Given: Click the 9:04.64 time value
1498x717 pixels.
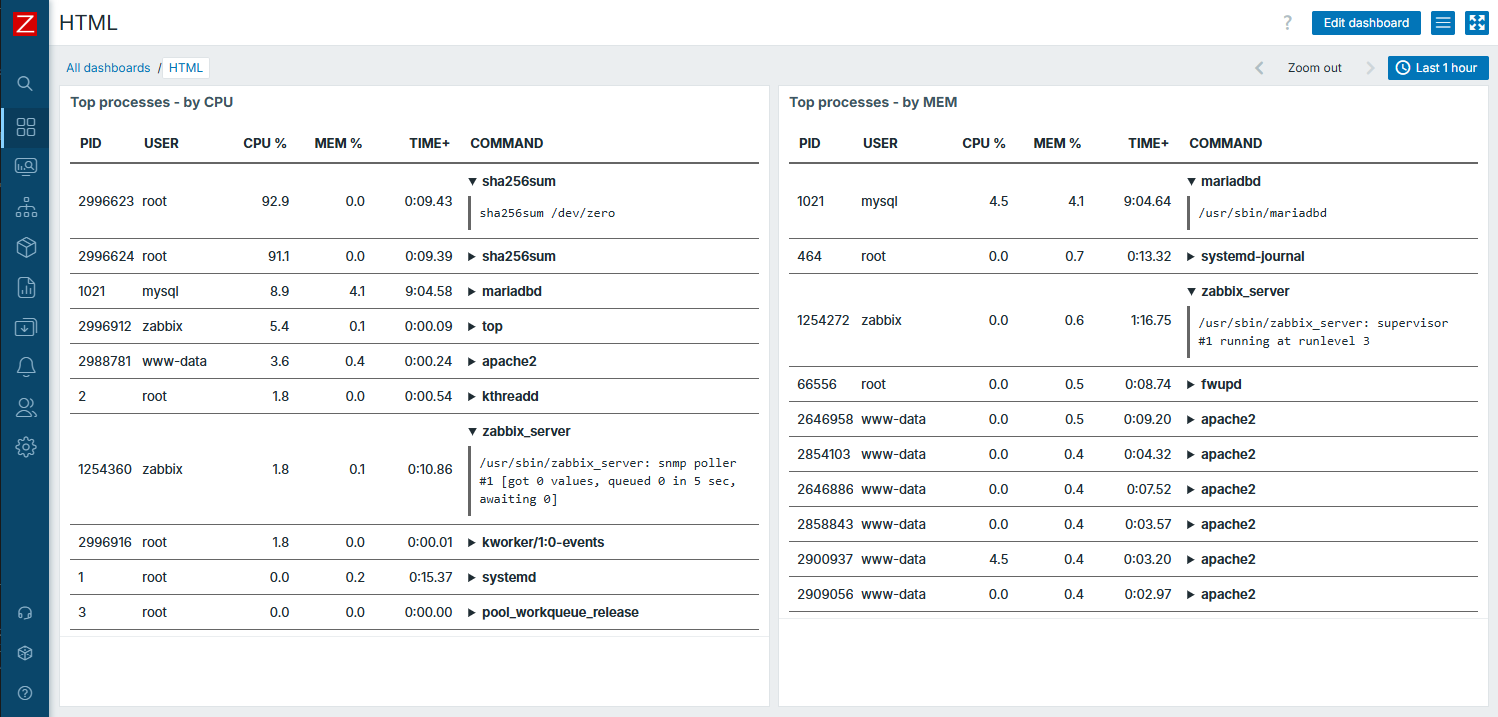Looking at the screenshot, I should coord(1147,201).
